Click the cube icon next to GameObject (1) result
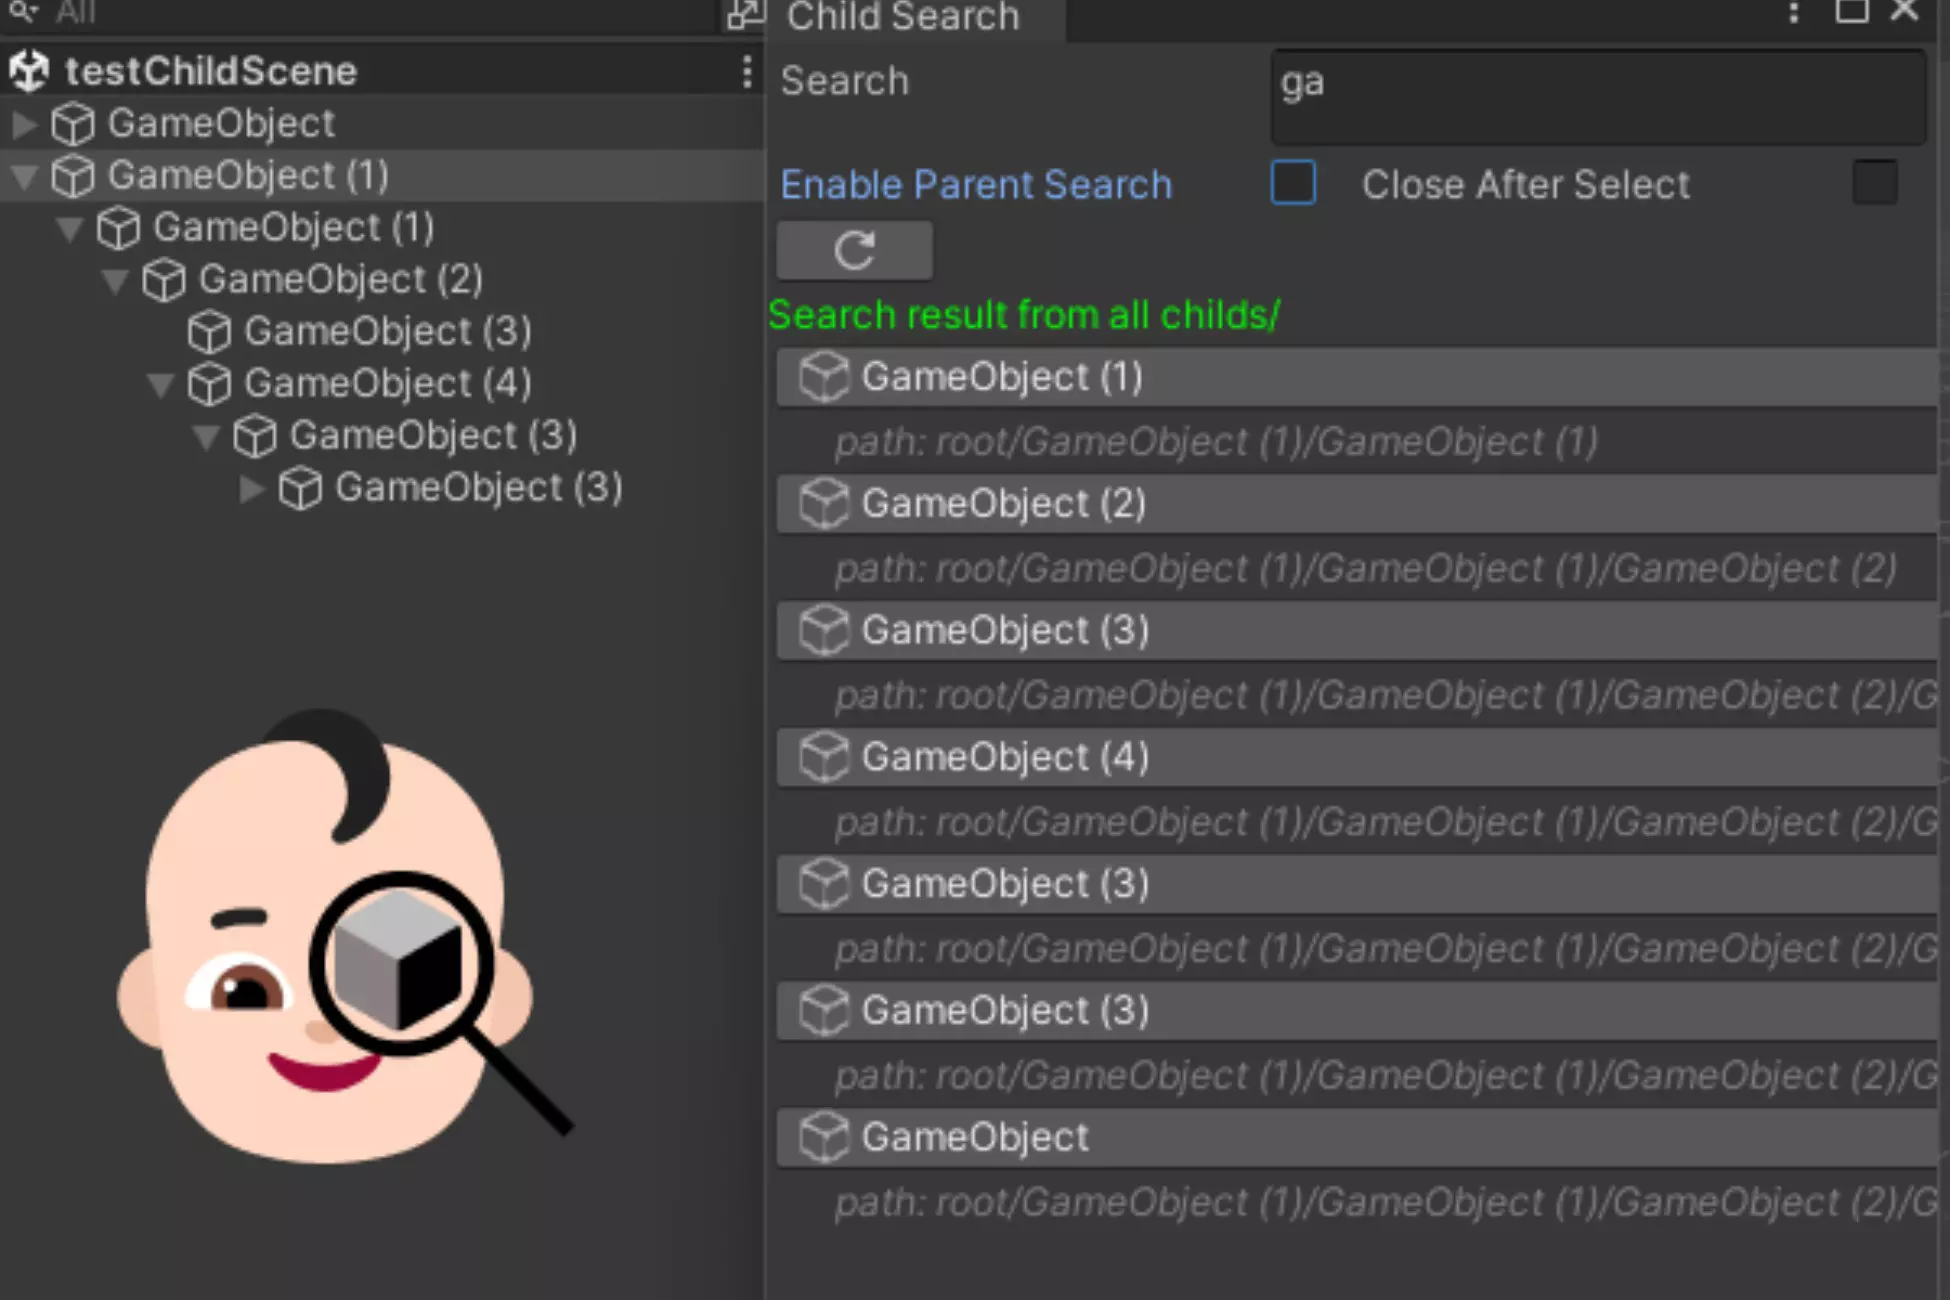The height and width of the screenshot is (1300, 1950). (823, 377)
